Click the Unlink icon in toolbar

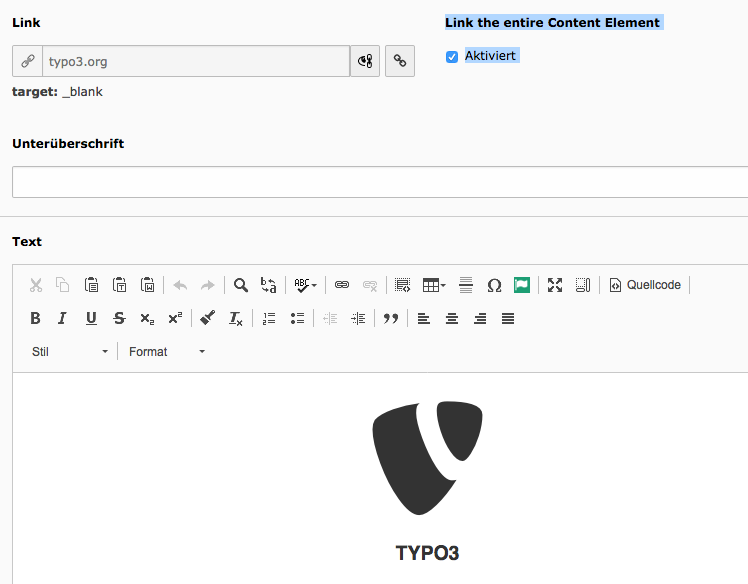point(370,285)
